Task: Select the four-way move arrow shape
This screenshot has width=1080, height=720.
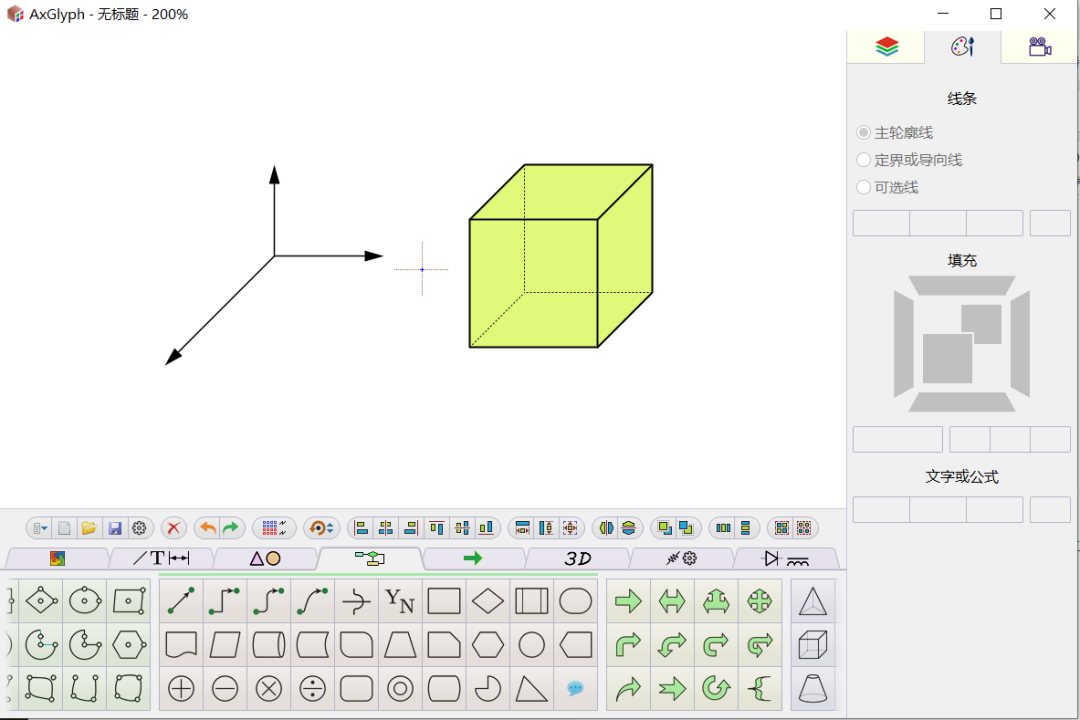Action: tap(759, 600)
